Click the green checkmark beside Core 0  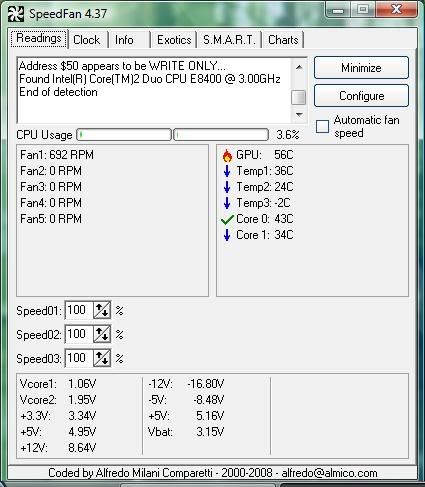[x=227, y=219]
